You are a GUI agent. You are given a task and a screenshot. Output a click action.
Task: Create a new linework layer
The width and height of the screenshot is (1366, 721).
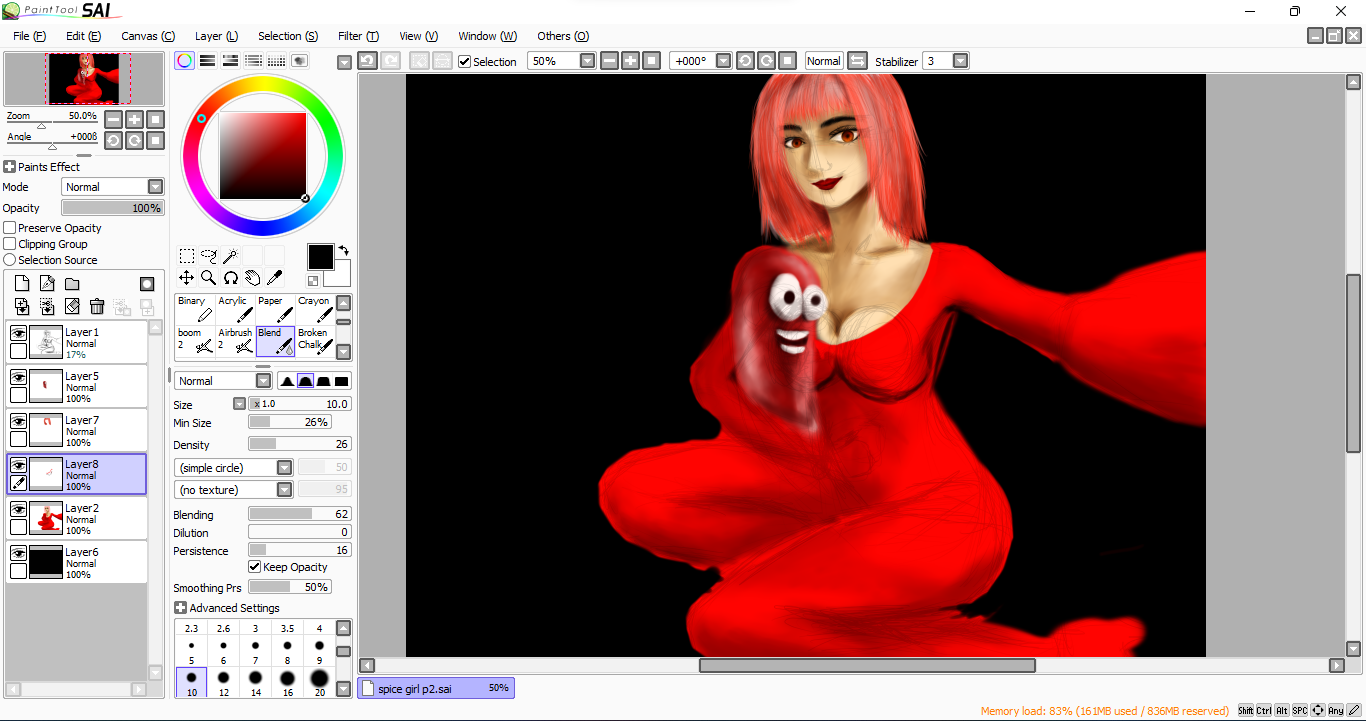47,284
